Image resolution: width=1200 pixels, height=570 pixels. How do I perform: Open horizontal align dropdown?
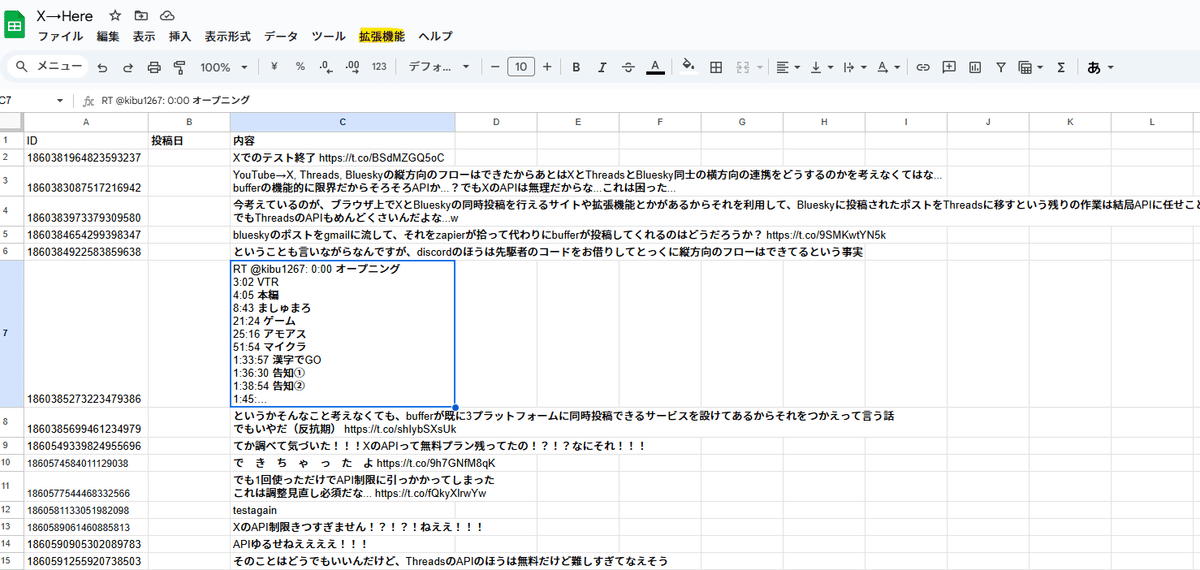click(x=789, y=67)
